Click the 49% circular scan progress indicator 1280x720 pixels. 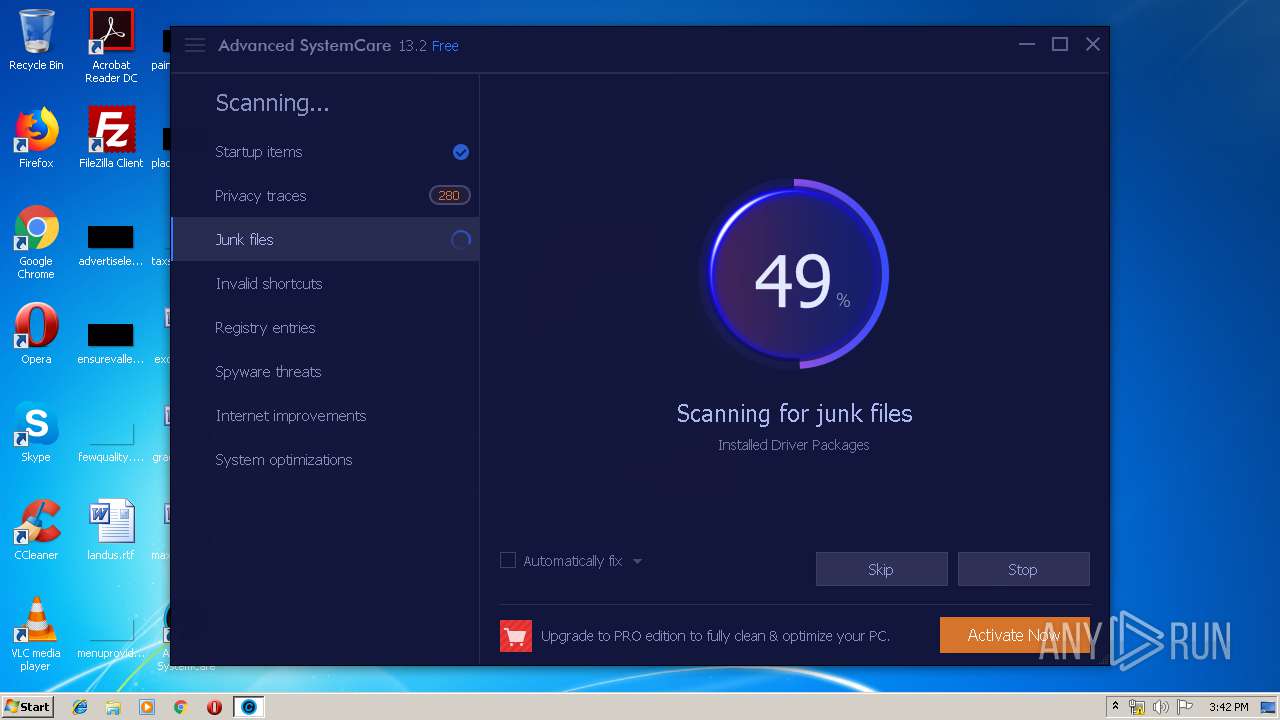(794, 274)
